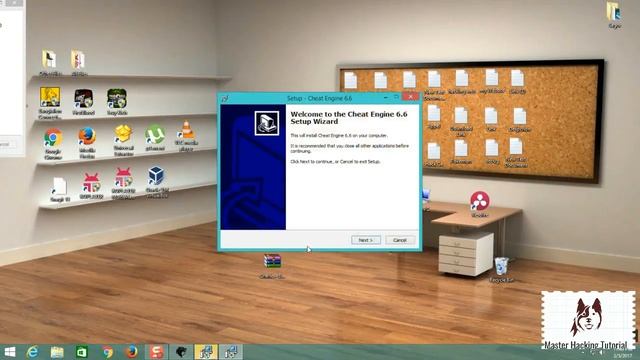The image size is (640, 360).
Task: Cancel the Cheat Engine setup
Action: pyautogui.click(x=400, y=240)
